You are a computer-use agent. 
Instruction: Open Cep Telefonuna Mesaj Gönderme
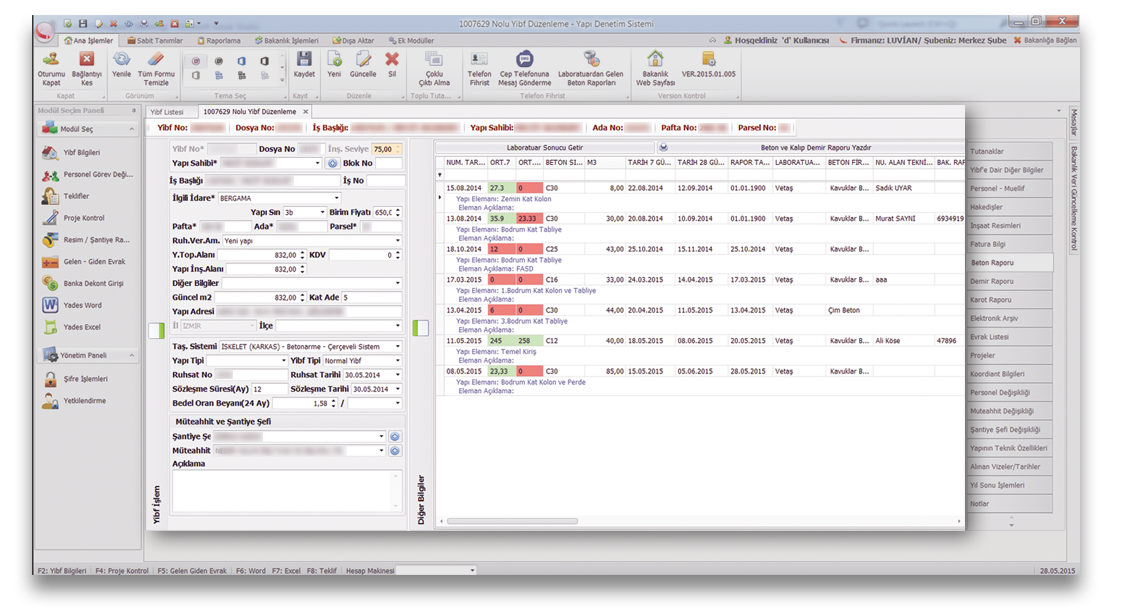(x=525, y=62)
